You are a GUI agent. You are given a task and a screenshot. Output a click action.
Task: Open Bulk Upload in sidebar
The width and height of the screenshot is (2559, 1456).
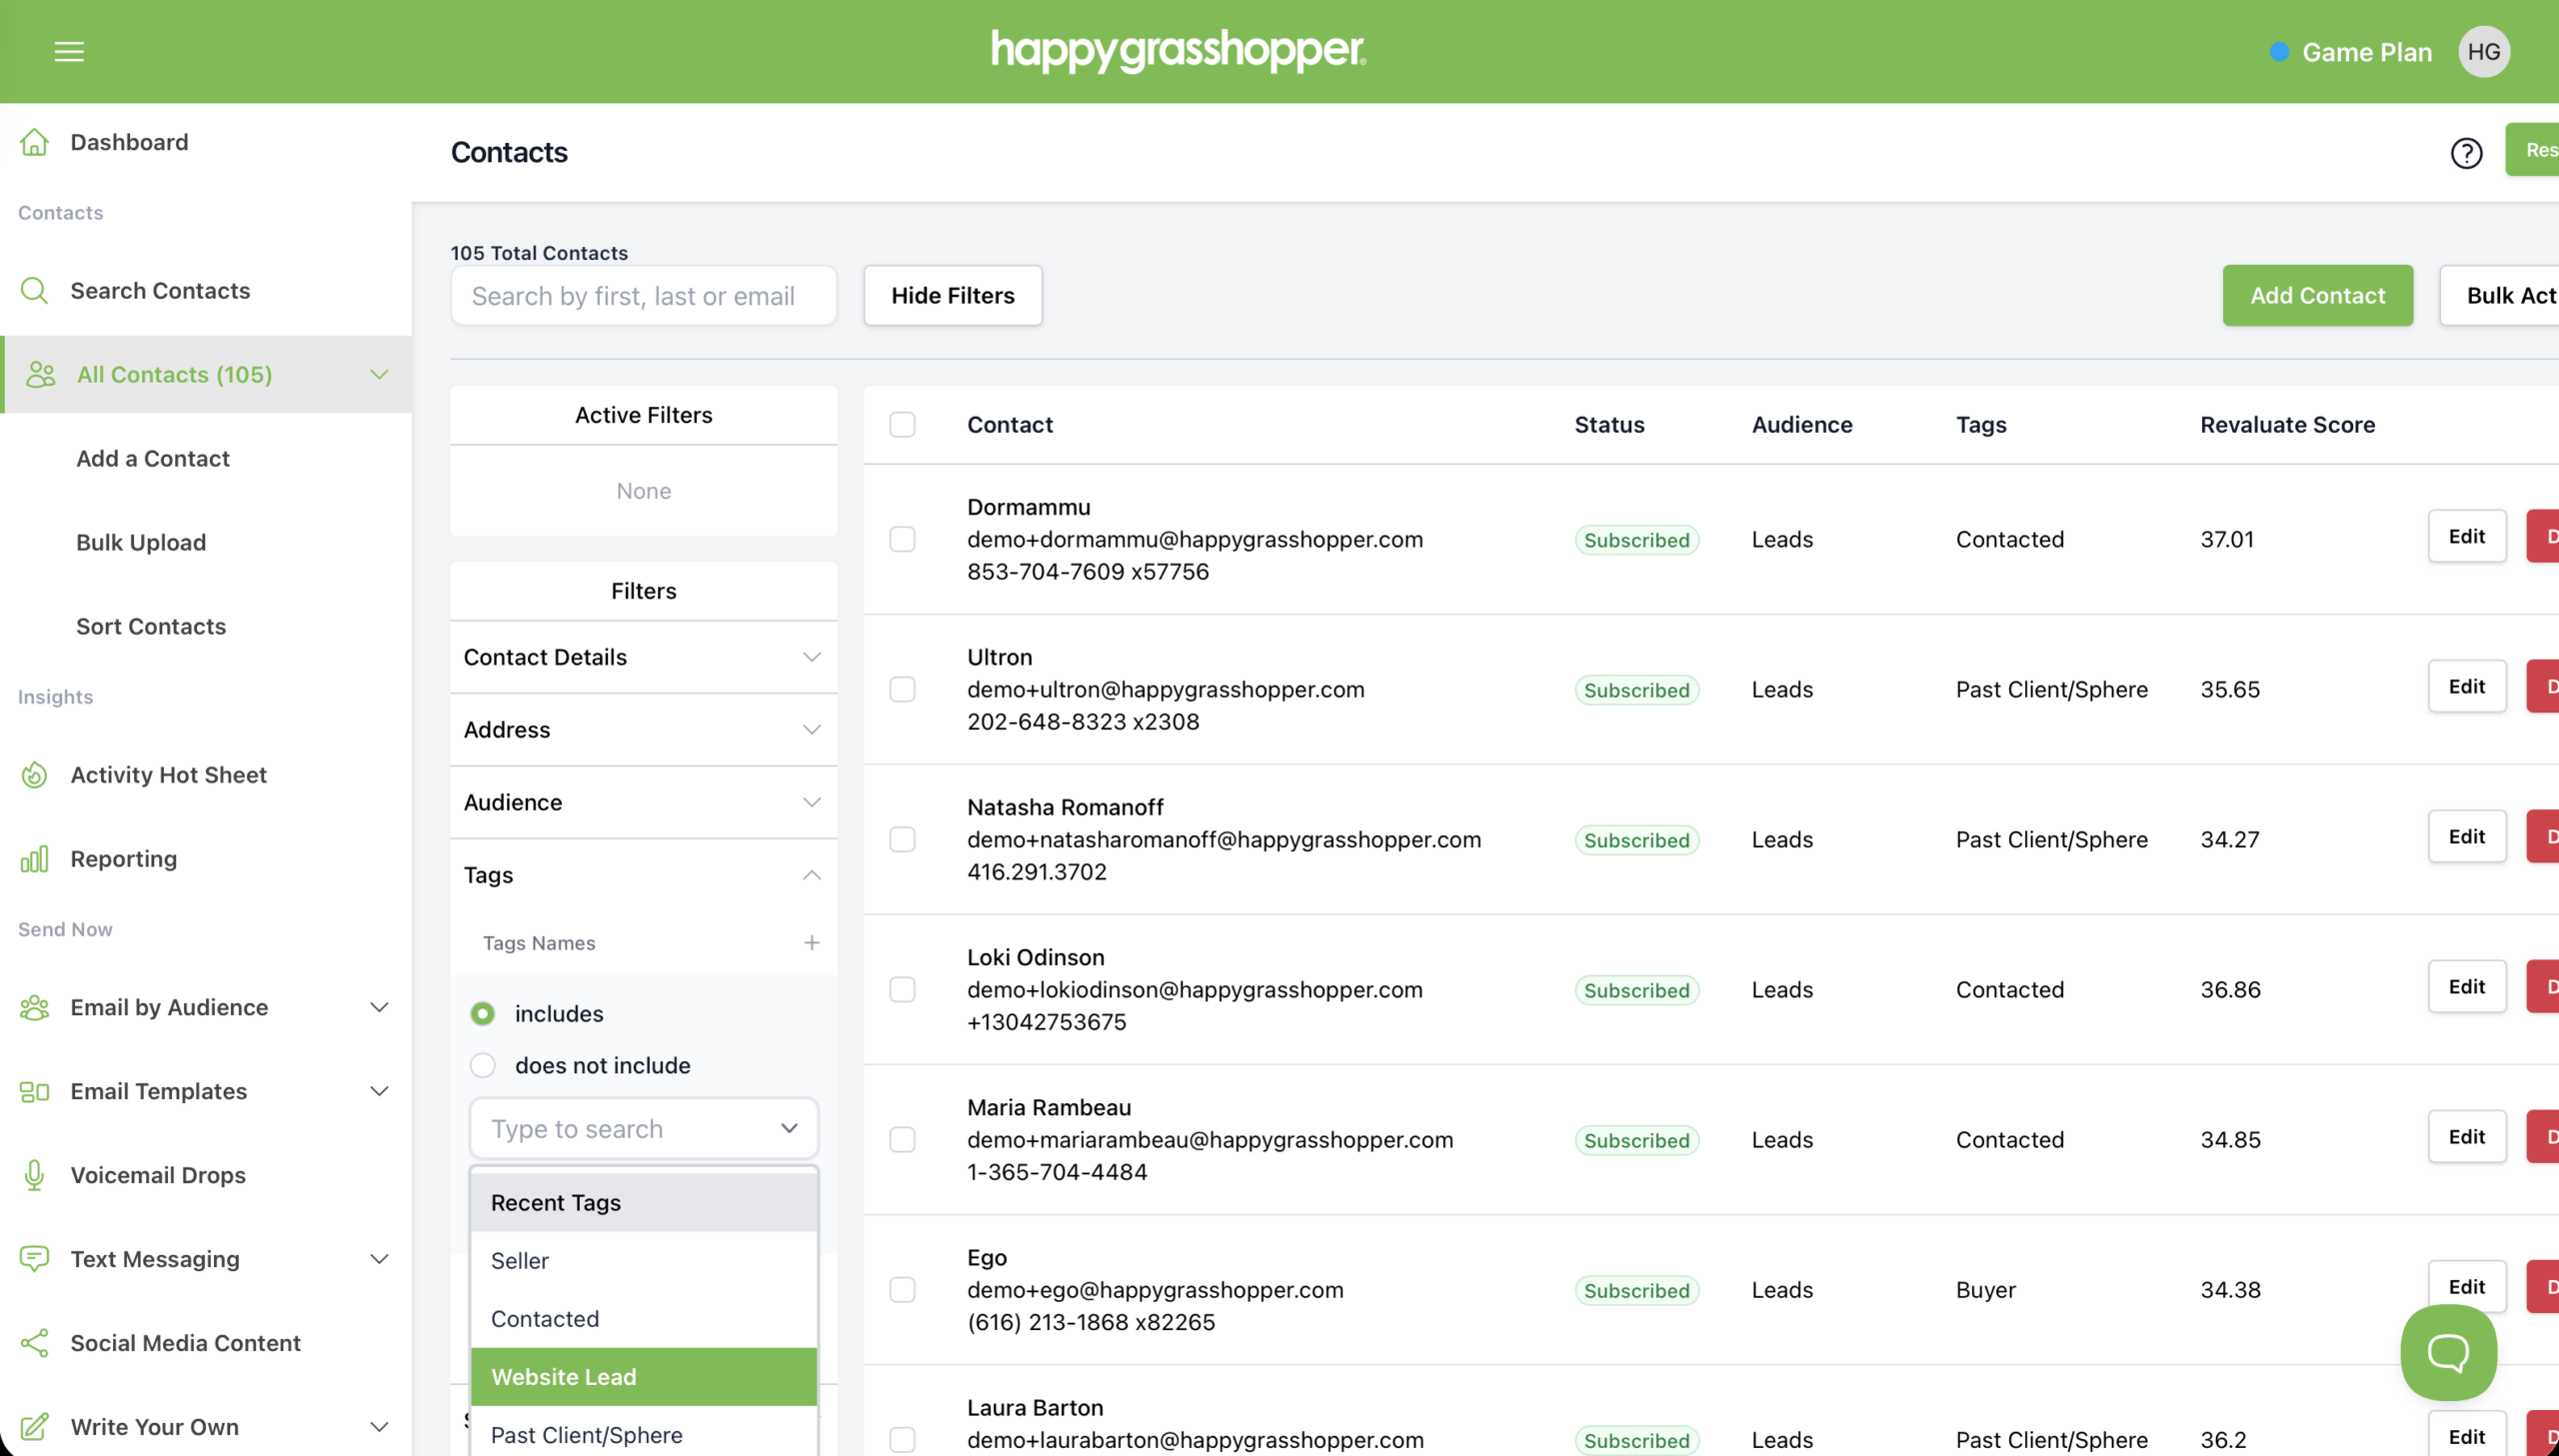[x=141, y=542]
